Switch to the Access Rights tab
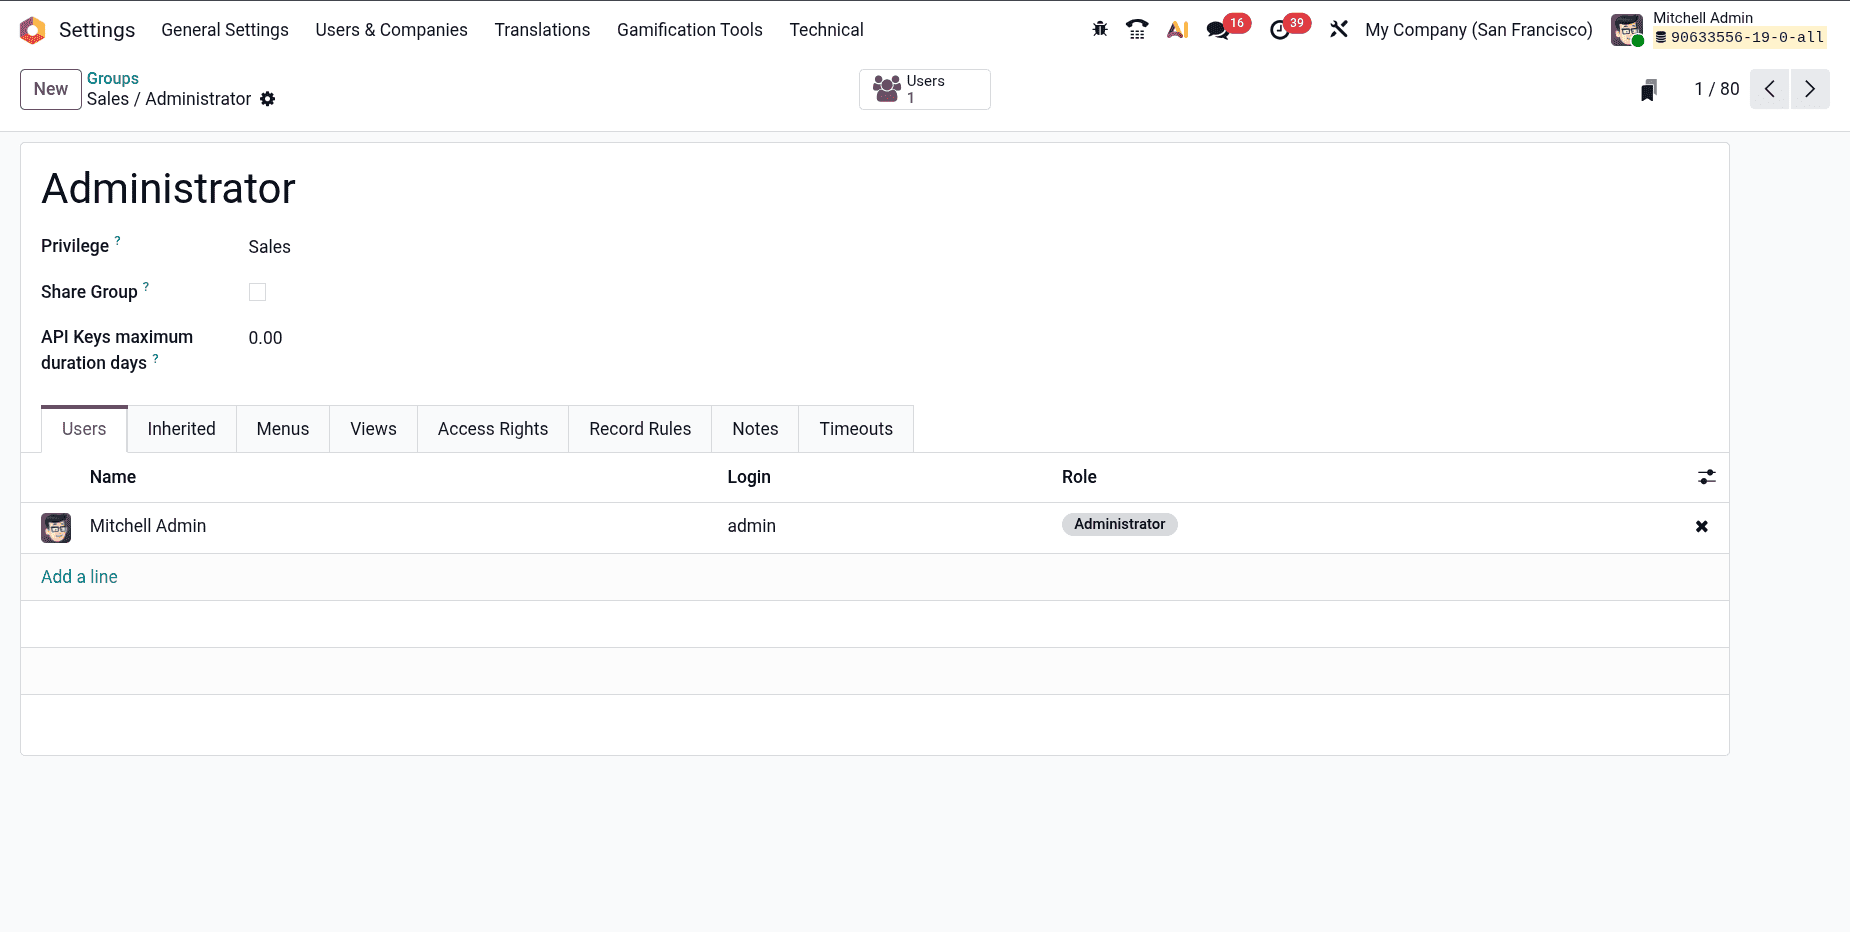The image size is (1850, 932). 492,428
